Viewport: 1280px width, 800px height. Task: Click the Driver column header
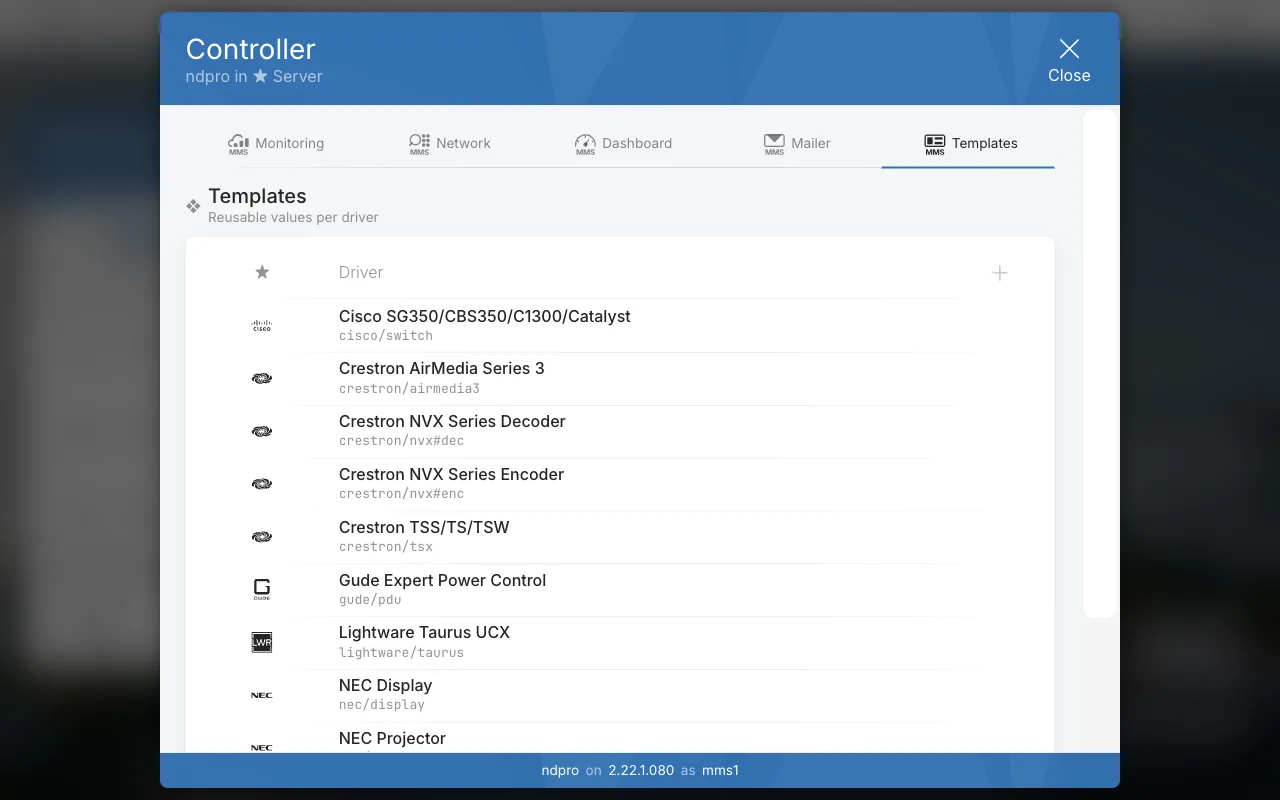(x=361, y=272)
